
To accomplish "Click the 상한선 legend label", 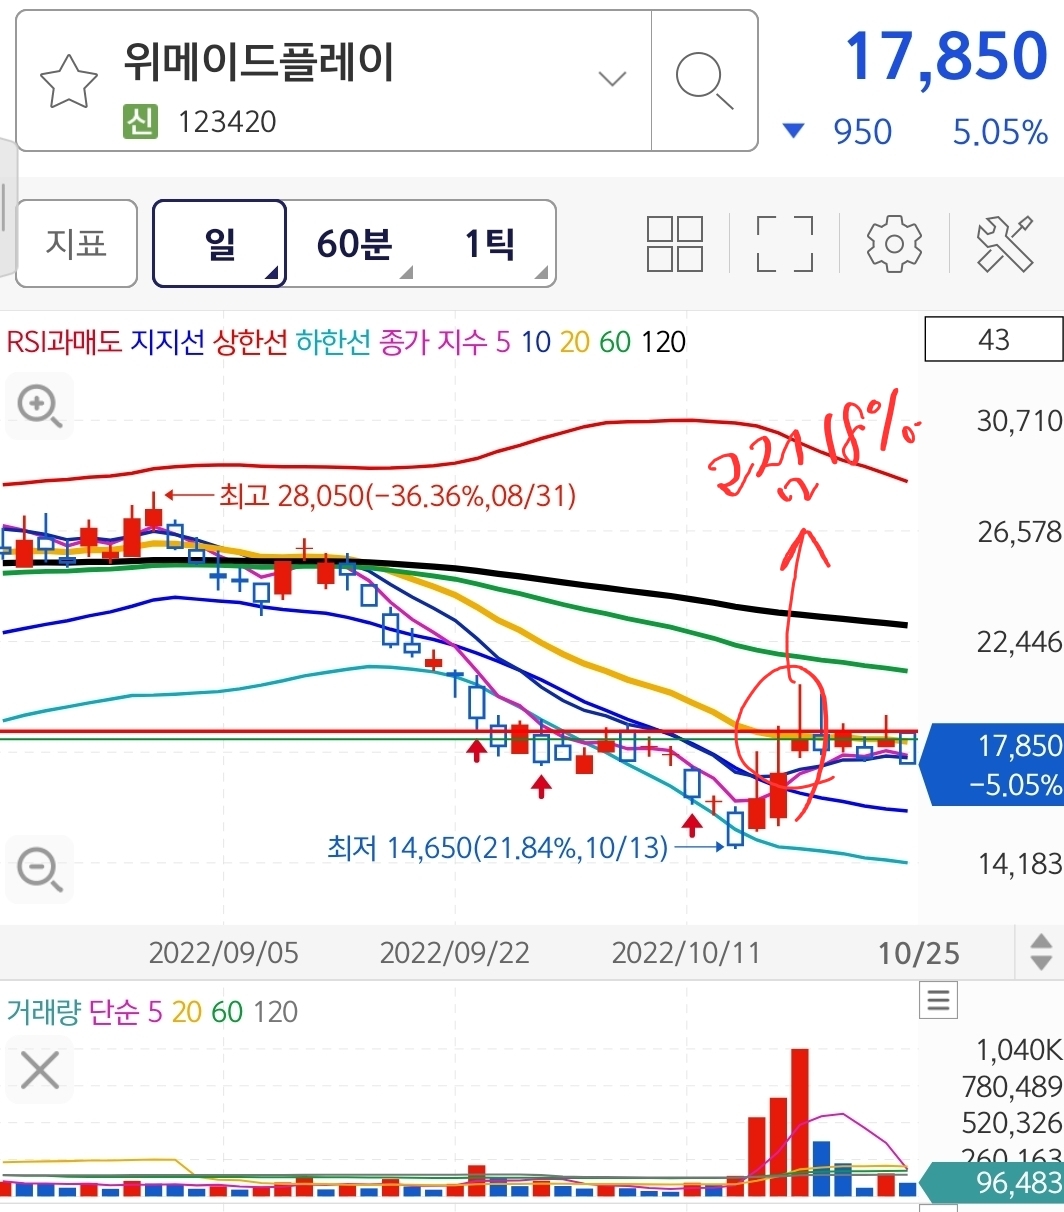I will (x=251, y=342).
